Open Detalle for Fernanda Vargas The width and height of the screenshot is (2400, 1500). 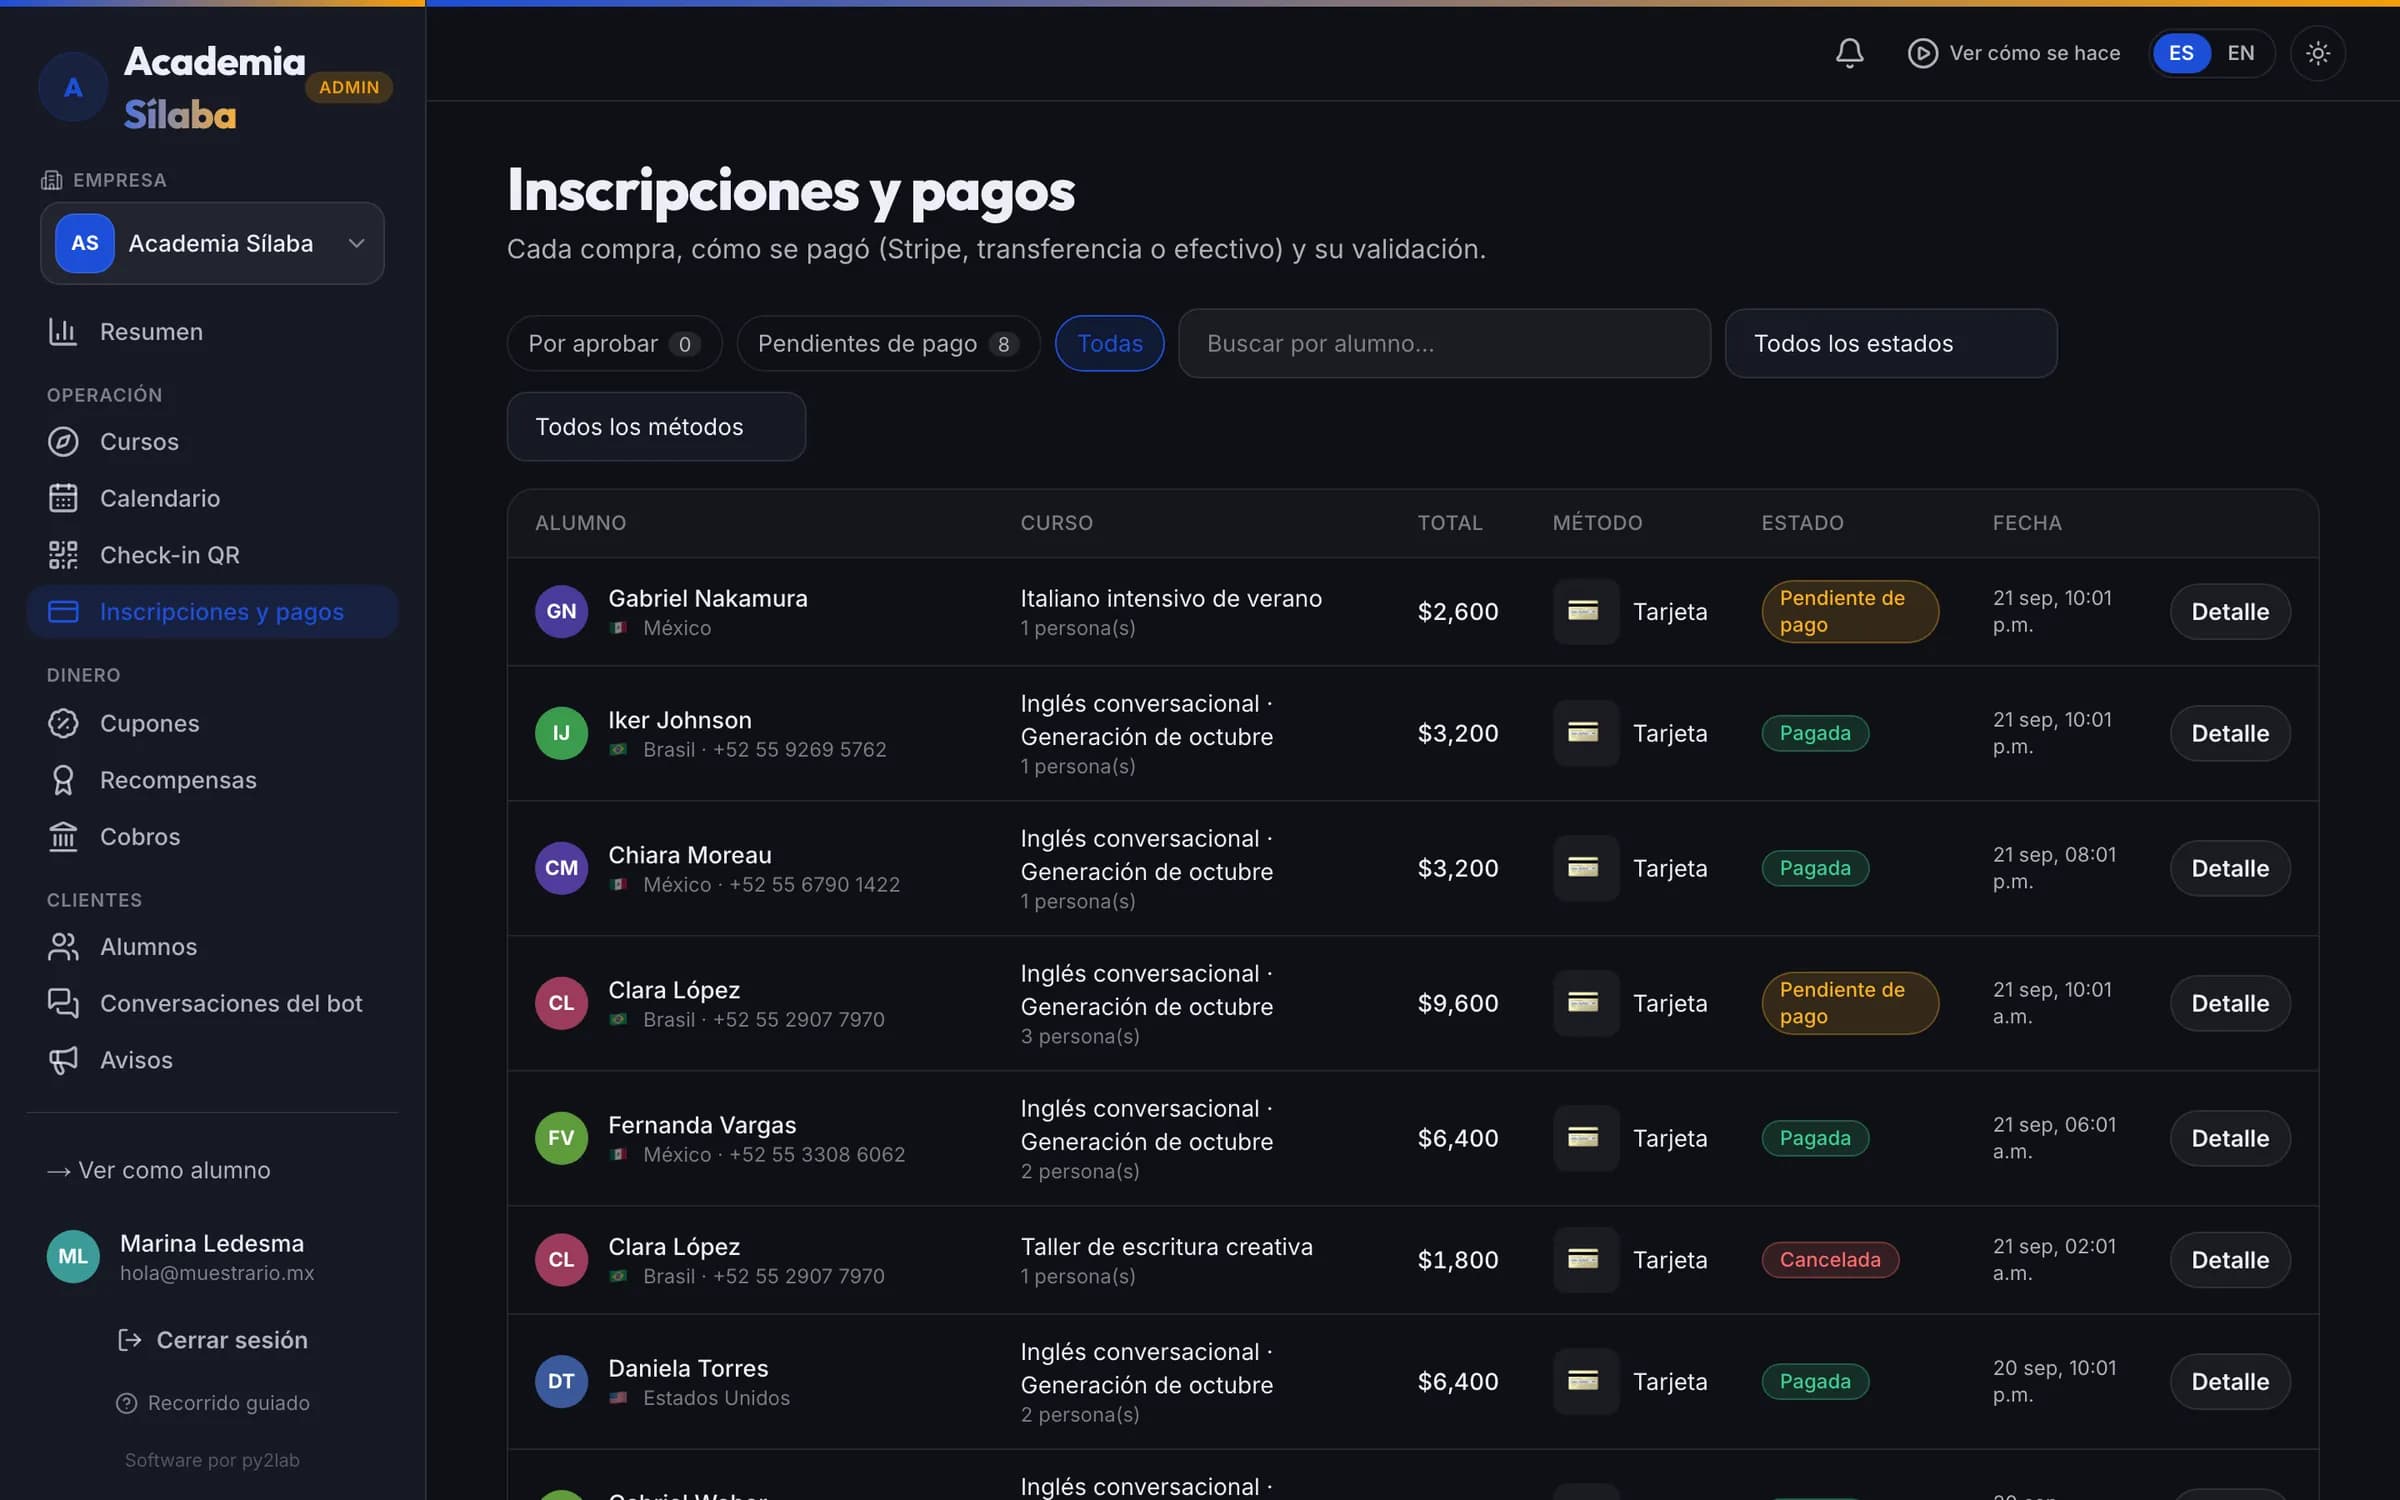click(2229, 1138)
